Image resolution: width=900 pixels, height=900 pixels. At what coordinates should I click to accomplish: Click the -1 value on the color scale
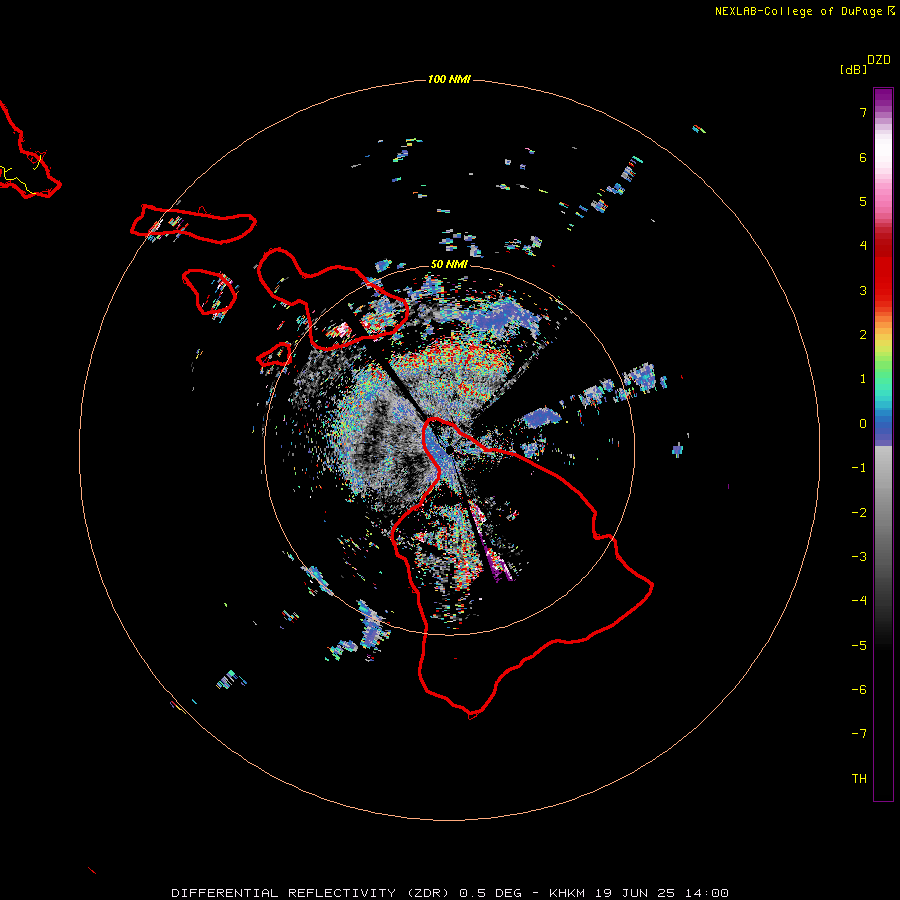click(x=859, y=468)
